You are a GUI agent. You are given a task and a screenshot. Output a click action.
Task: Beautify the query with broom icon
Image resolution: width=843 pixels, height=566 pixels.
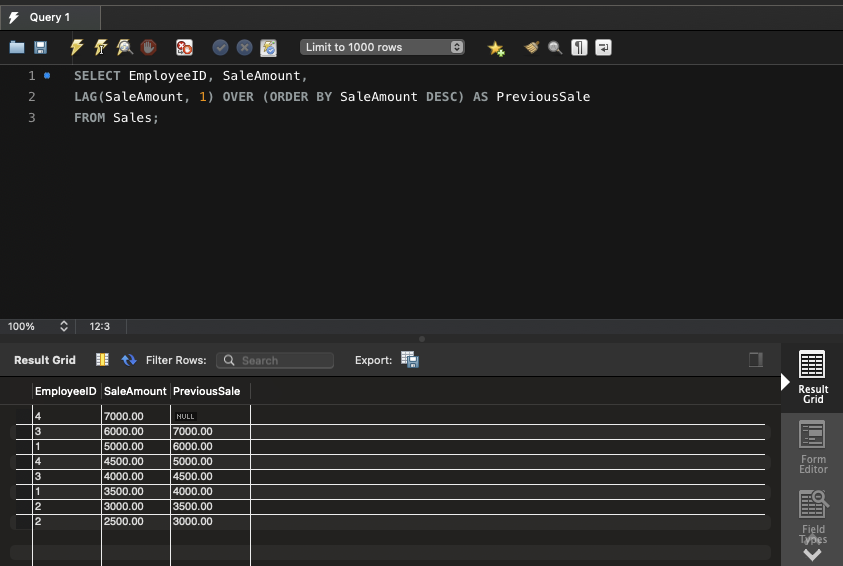tap(532, 47)
